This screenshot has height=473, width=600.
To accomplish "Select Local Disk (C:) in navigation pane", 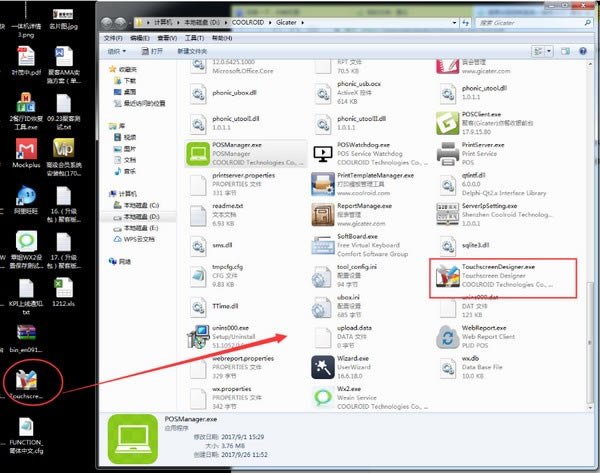I will point(136,205).
